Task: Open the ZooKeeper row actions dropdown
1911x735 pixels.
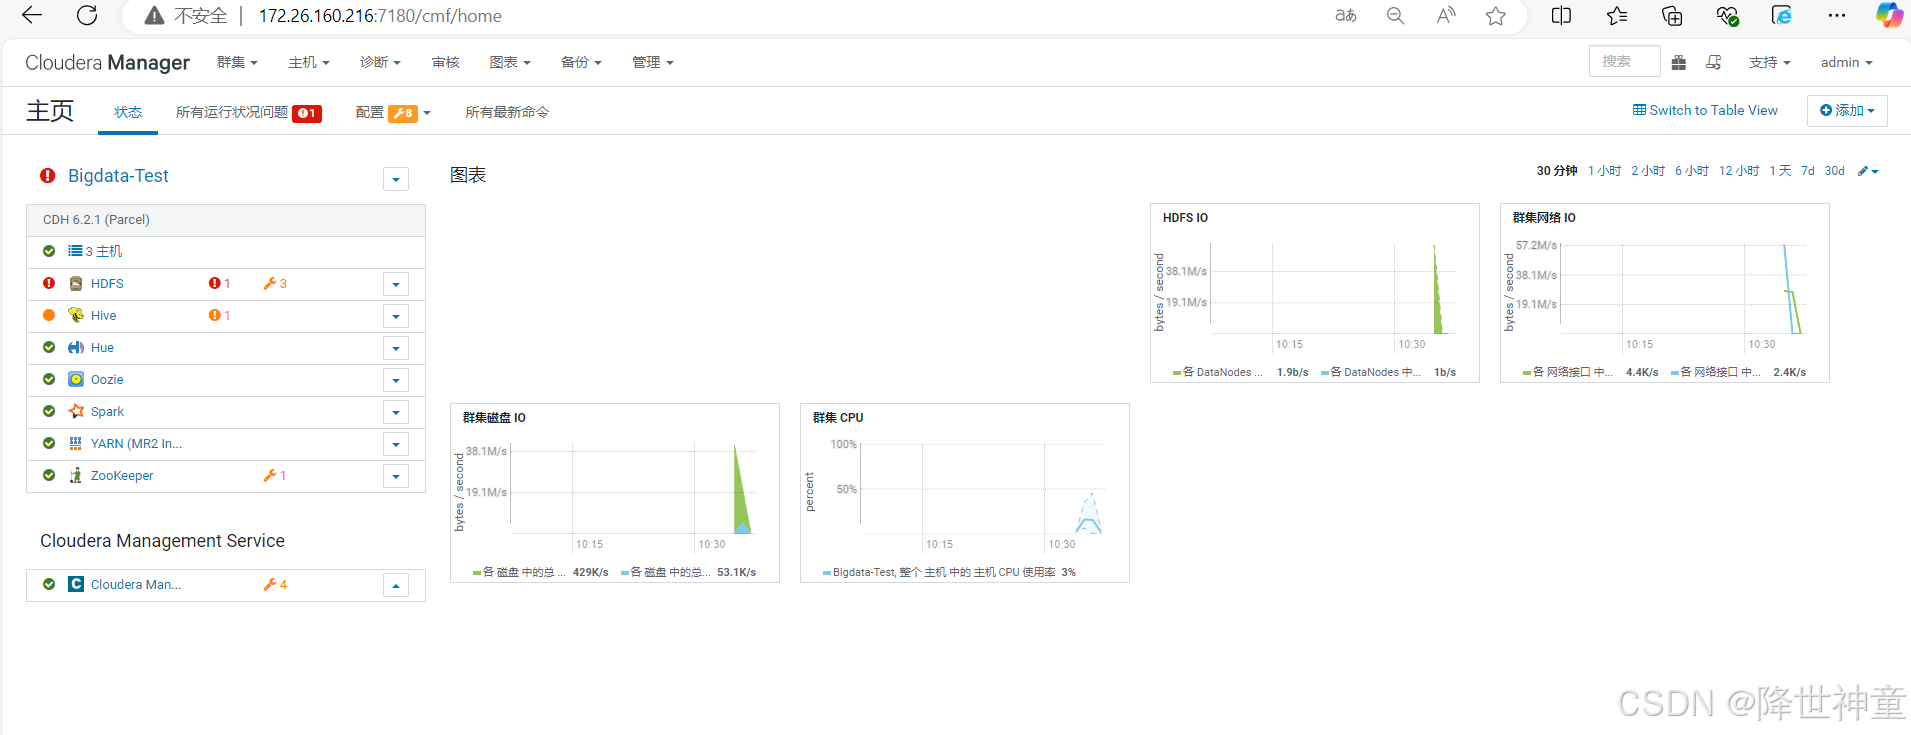Action: (x=396, y=476)
